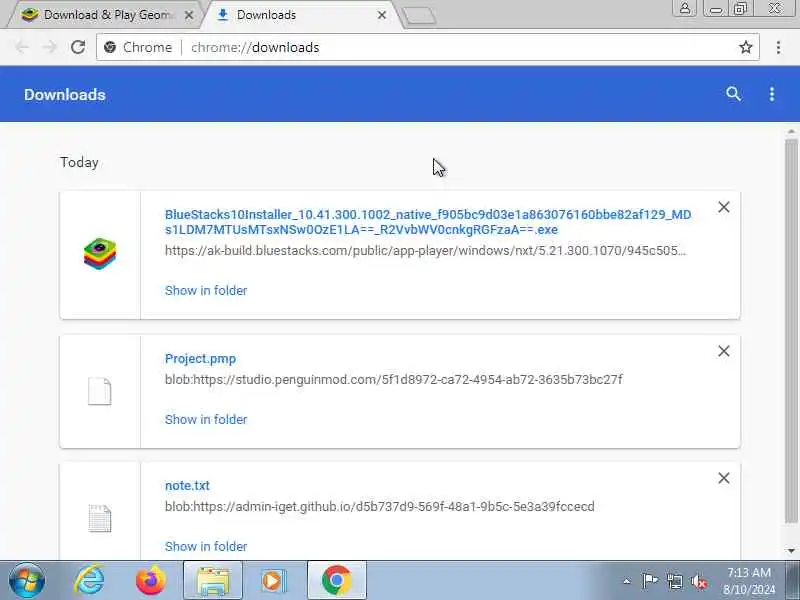
Task: Launch Internet Explorer from the taskbar
Action: [89, 581]
